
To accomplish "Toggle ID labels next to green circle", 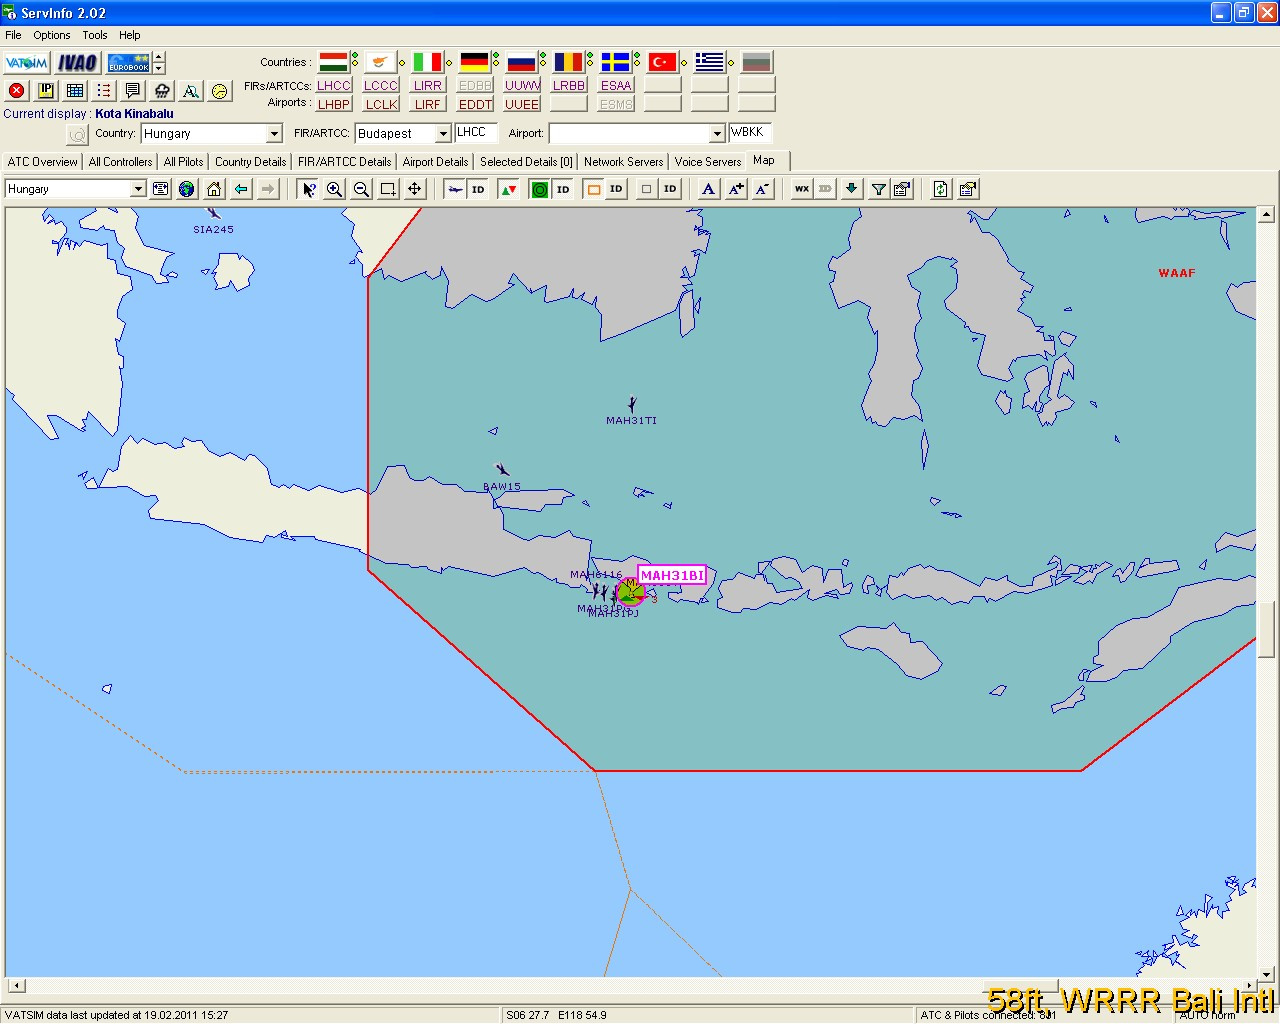I will tap(564, 189).
